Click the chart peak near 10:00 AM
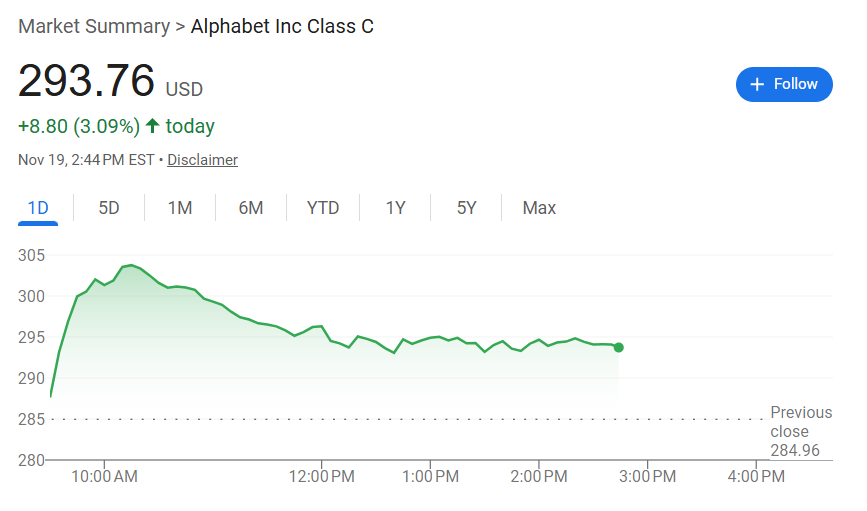Viewport: 867px width, 511px height. tap(130, 265)
